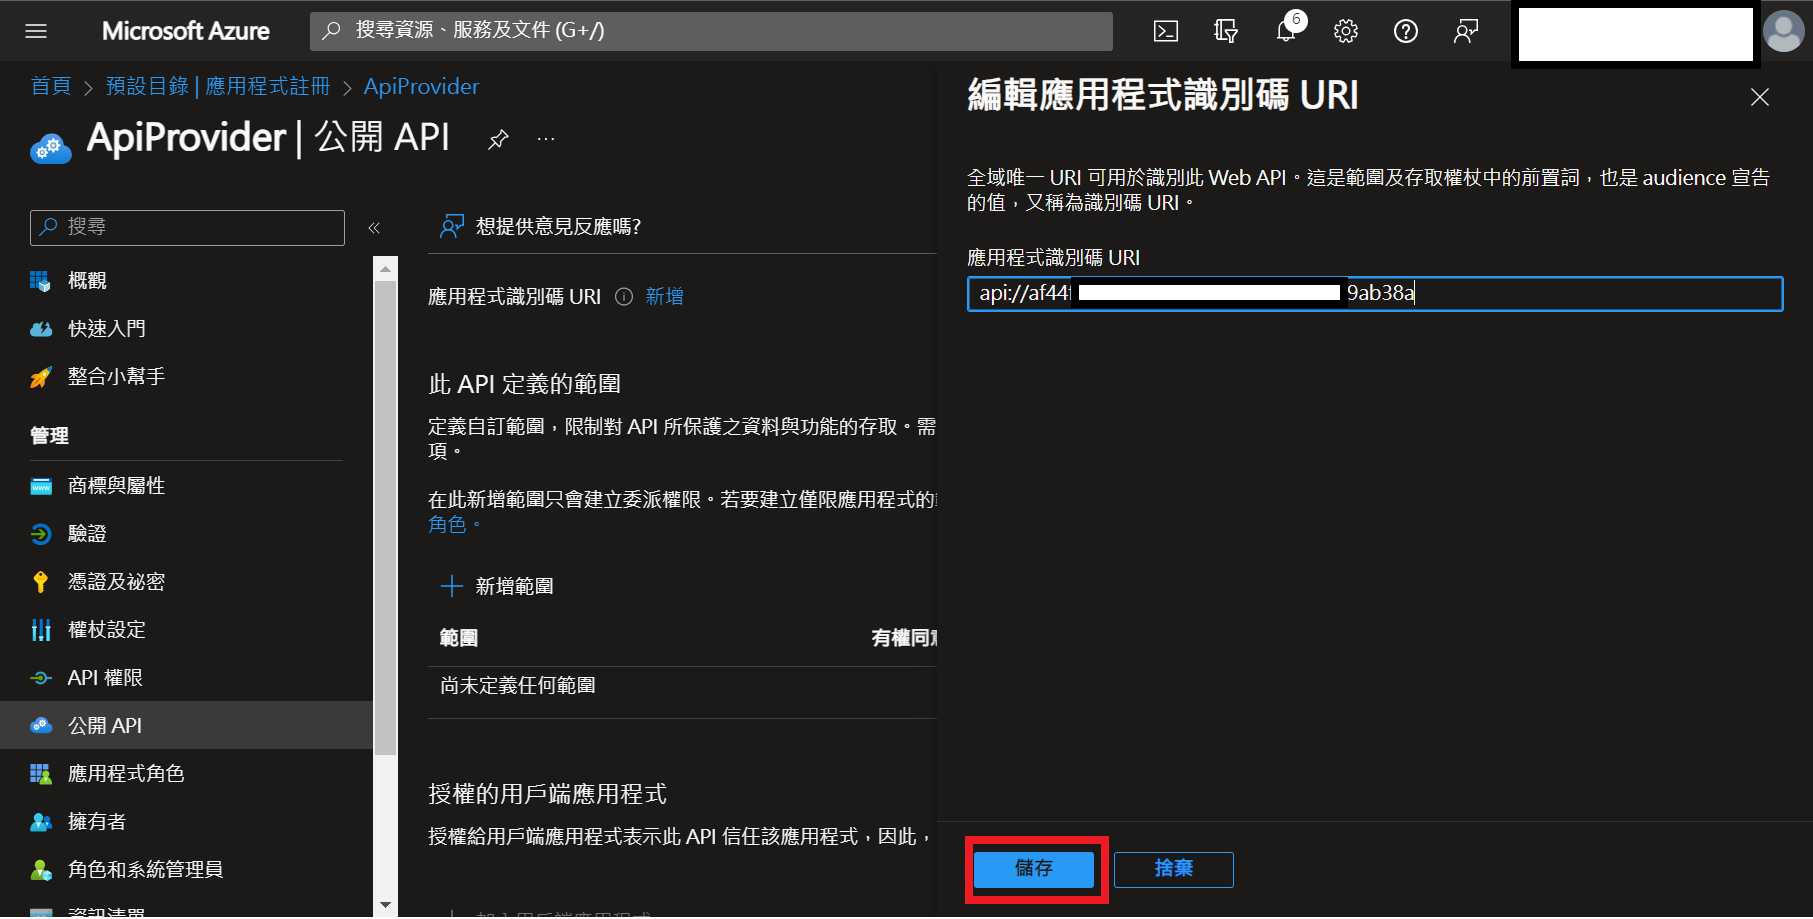Open the portal hamburger menu
The height and width of the screenshot is (919, 1813).
pyautogui.click(x=36, y=31)
